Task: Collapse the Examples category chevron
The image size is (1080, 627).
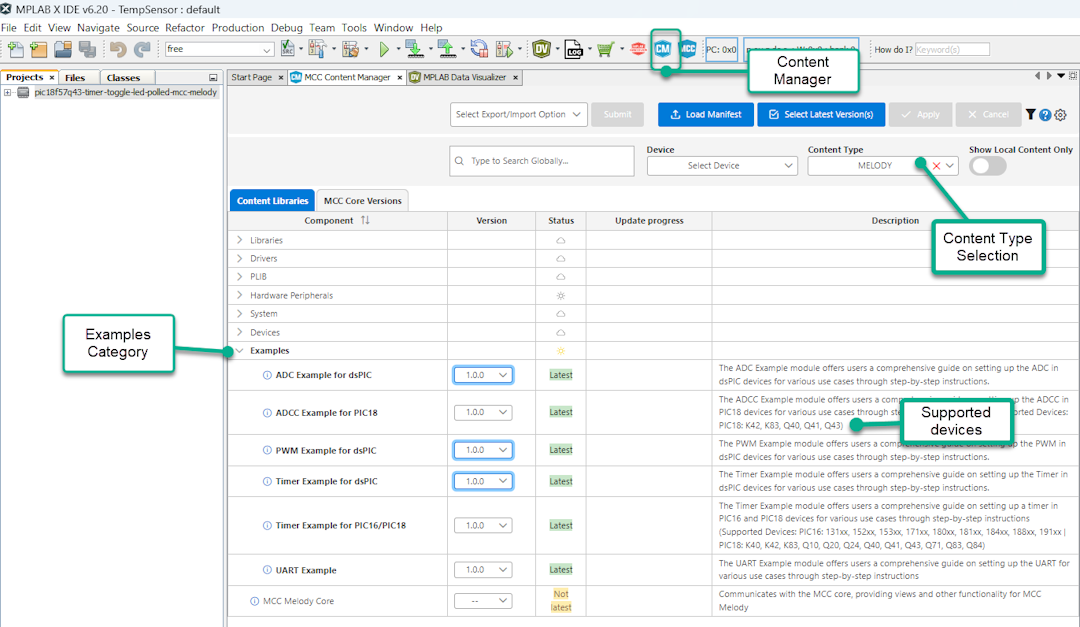Action: tap(240, 351)
